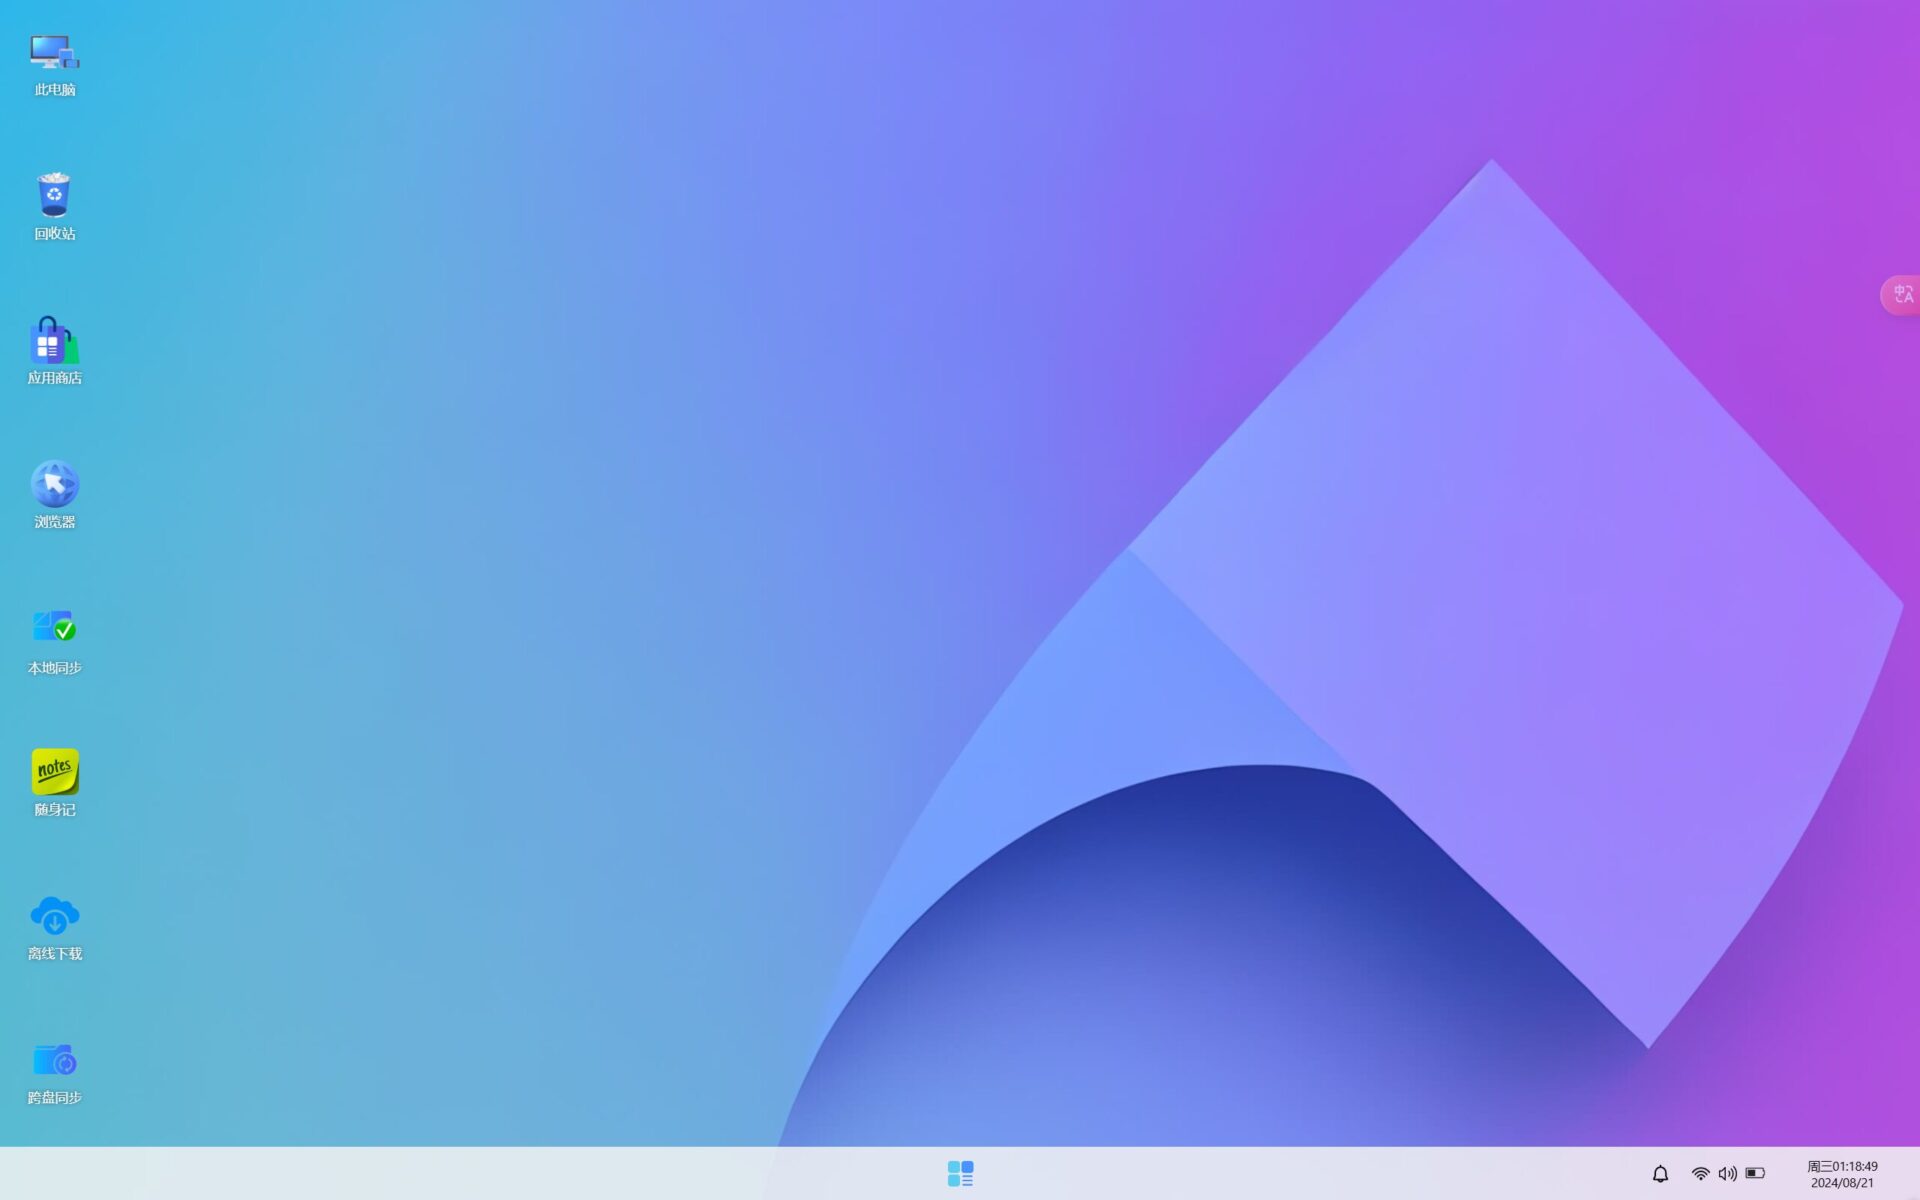Screen dimensions: 1920x1200
Task: Click the volume speaker tray icon
Action: (1727, 1174)
